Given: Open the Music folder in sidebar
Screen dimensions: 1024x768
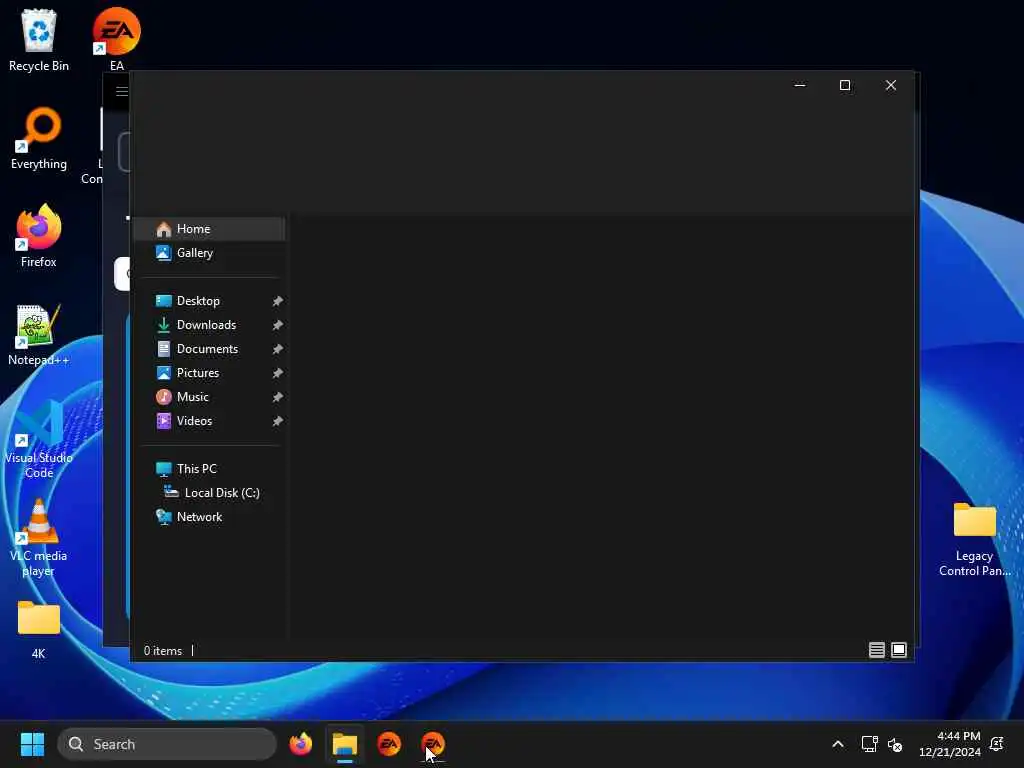Looking at the screenshot, I should tap(209, 397).
